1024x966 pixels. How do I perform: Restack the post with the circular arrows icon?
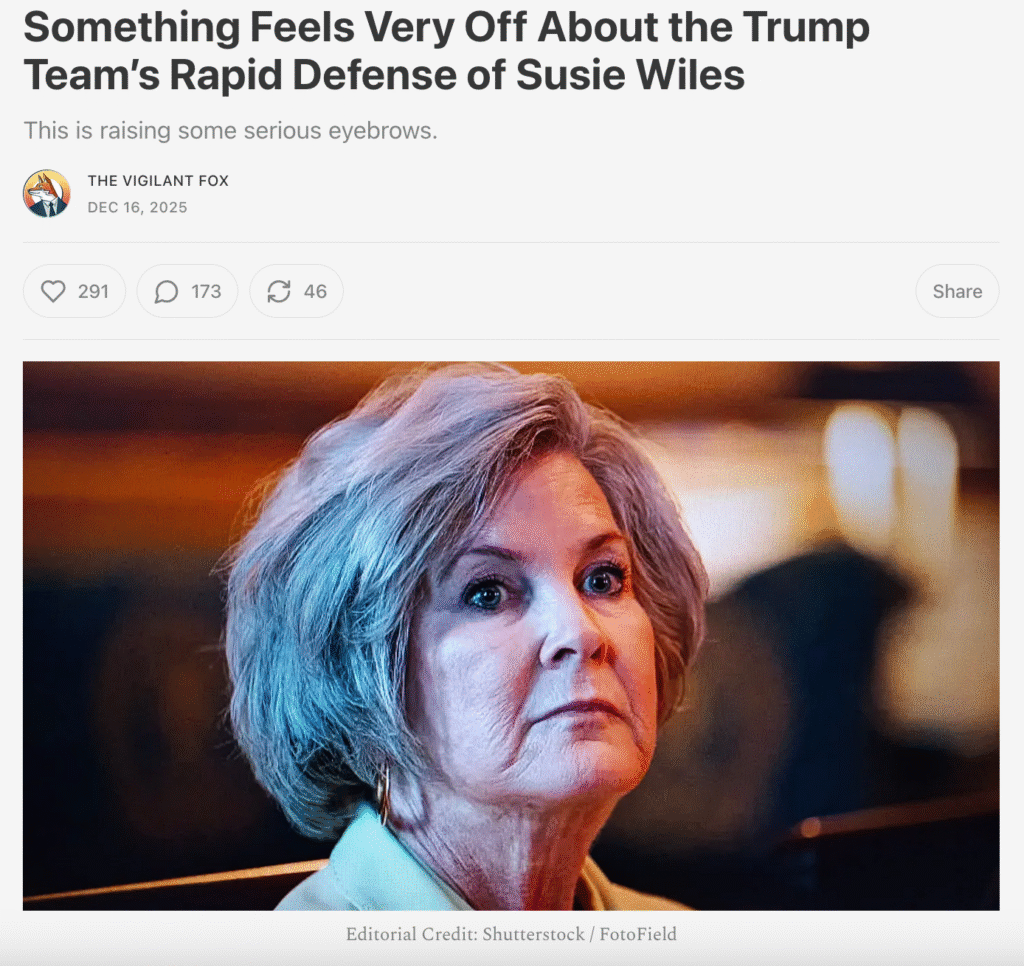279,291
